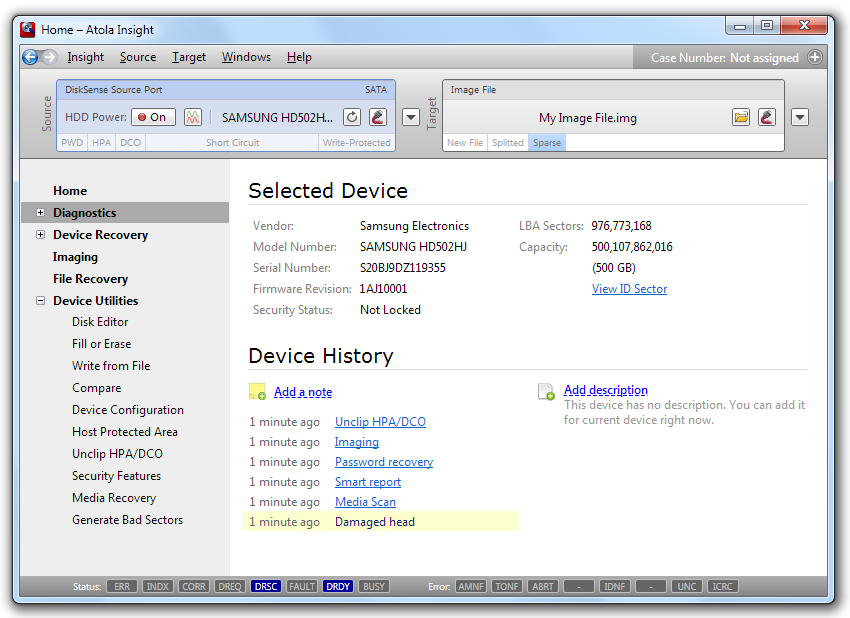Open Write from File in the sidebar
This screenshot has width=850, height=618.
pyautogui.click(x=111, y=366)
